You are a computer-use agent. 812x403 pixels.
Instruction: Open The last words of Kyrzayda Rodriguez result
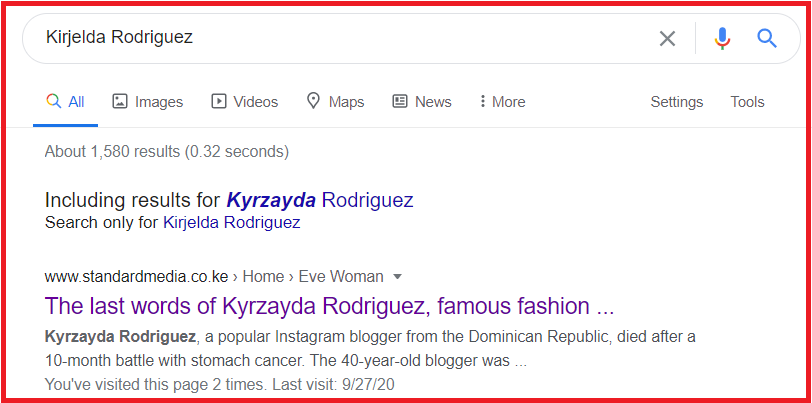click(329, 306)
